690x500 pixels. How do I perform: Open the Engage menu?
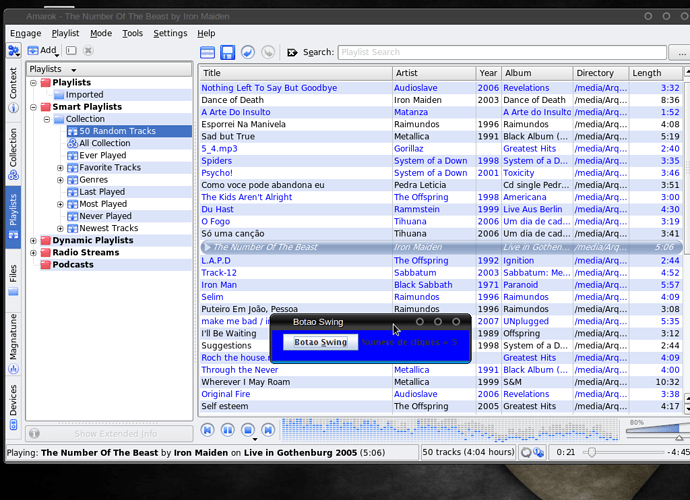[x=26, y=33]
